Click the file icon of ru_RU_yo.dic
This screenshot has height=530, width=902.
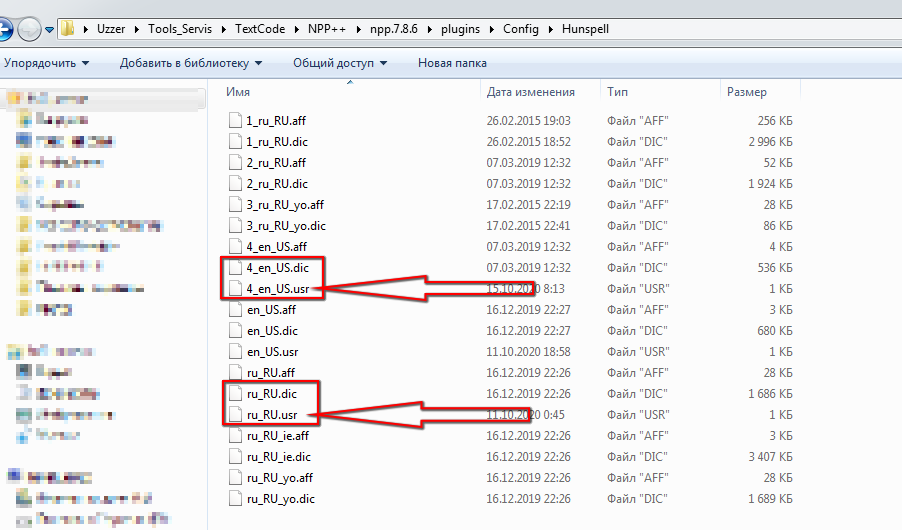click(x=235, y=498)
